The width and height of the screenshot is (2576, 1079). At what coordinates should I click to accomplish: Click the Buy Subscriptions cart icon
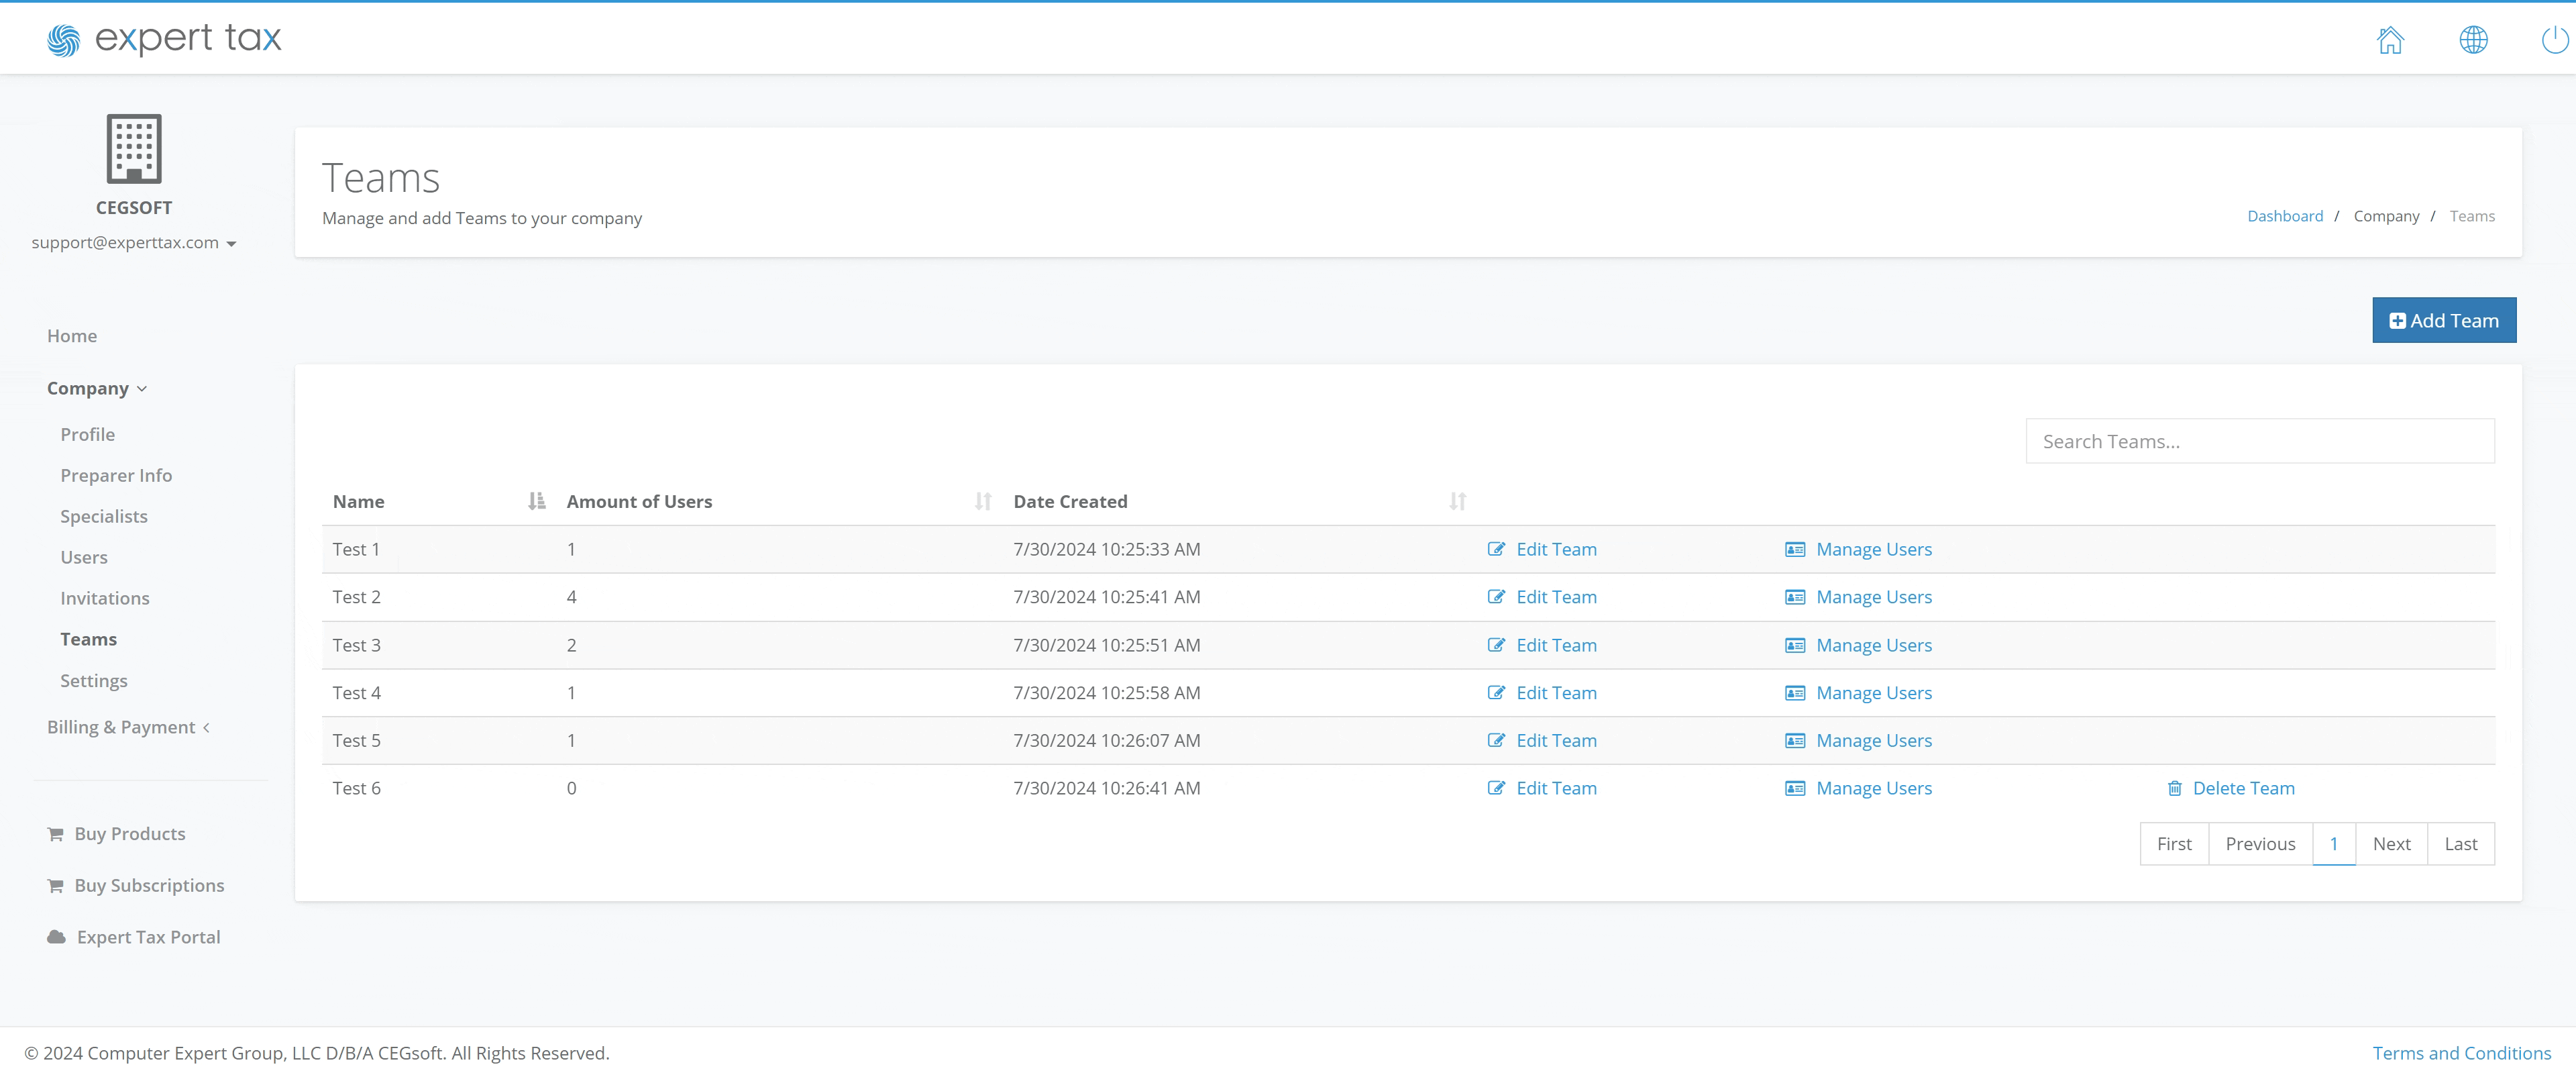click(x=56, y=886)
